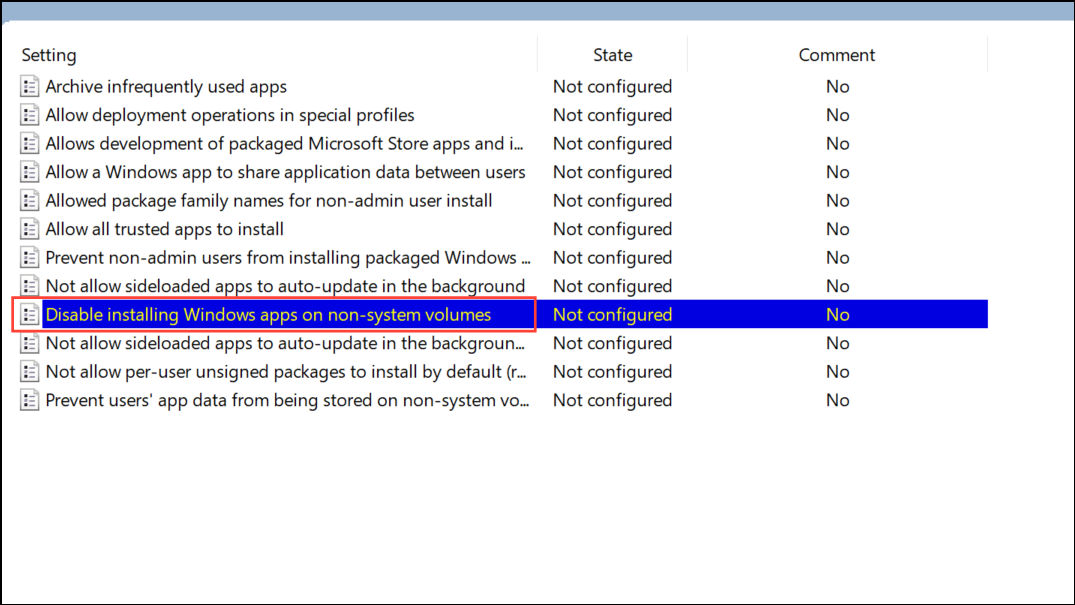Click icon next to Prevent users' app data policy

tap(29, 400)
